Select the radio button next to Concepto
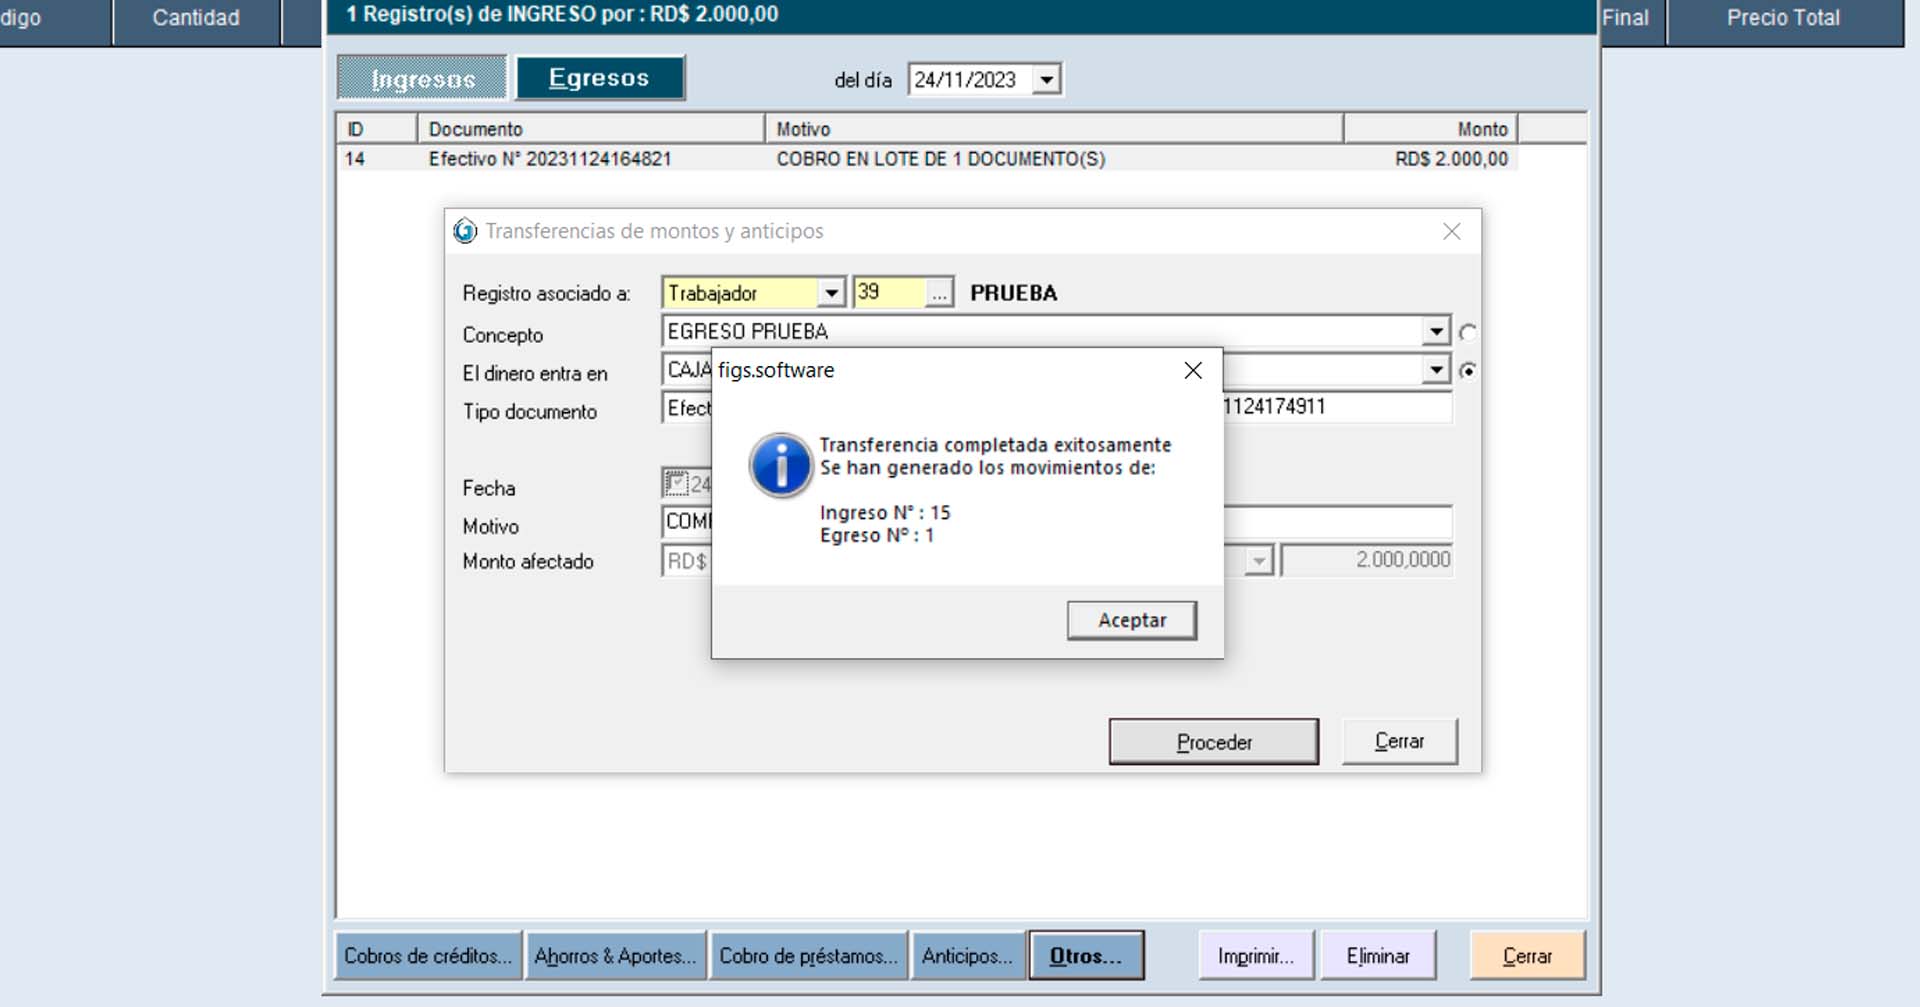Image resolution: width=1920 pixels, height=1007 pixels. (x=1467, y=332)
